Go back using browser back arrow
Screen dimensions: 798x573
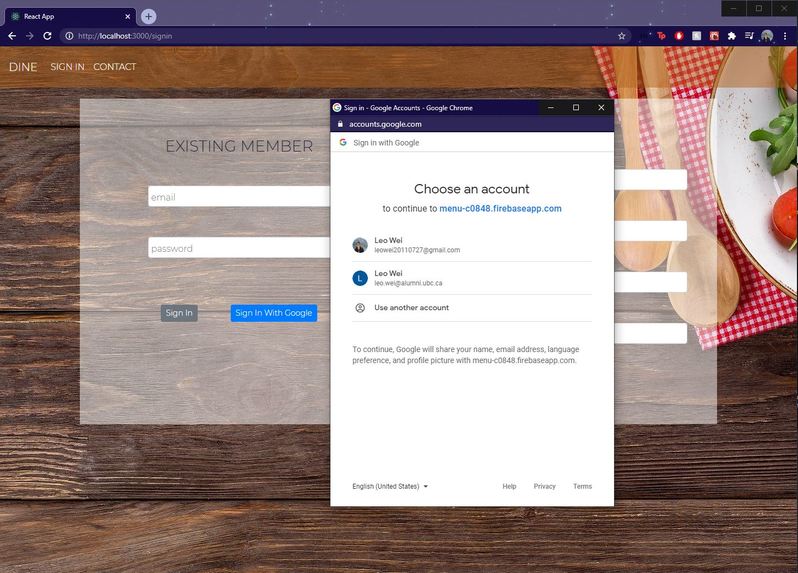[12, 36]
